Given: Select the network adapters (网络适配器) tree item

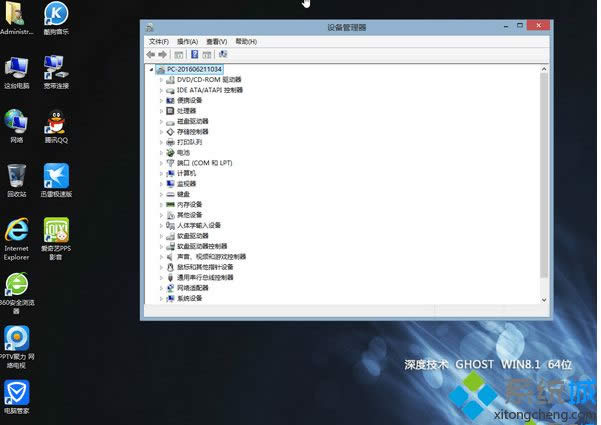Looking at the screenshot, I should point(196,287).
